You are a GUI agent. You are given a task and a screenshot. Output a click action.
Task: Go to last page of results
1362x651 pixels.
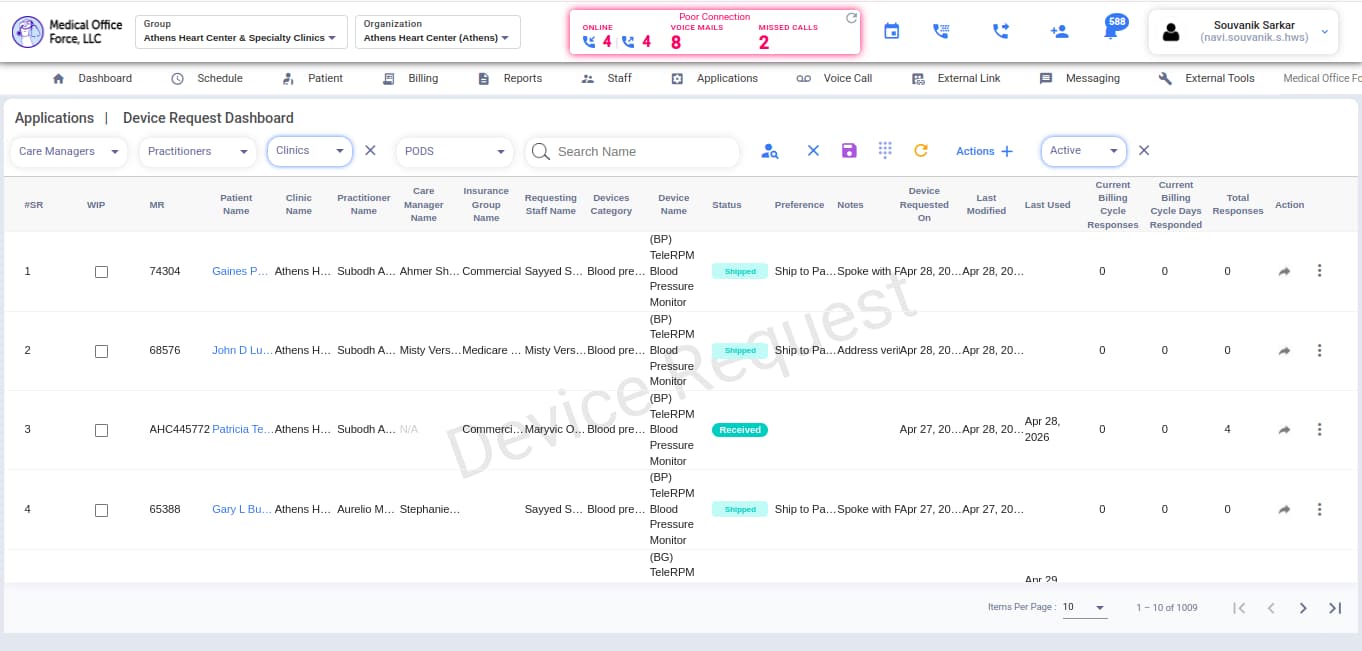(x=1335, y=608)
